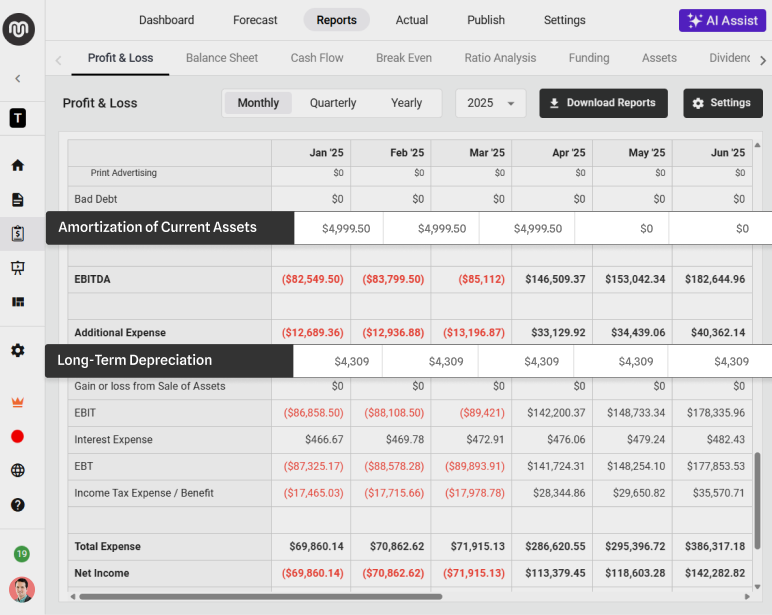Go to the Forecast menu
The height and width of the screenshot is (615, 772).
pos(255,20)
